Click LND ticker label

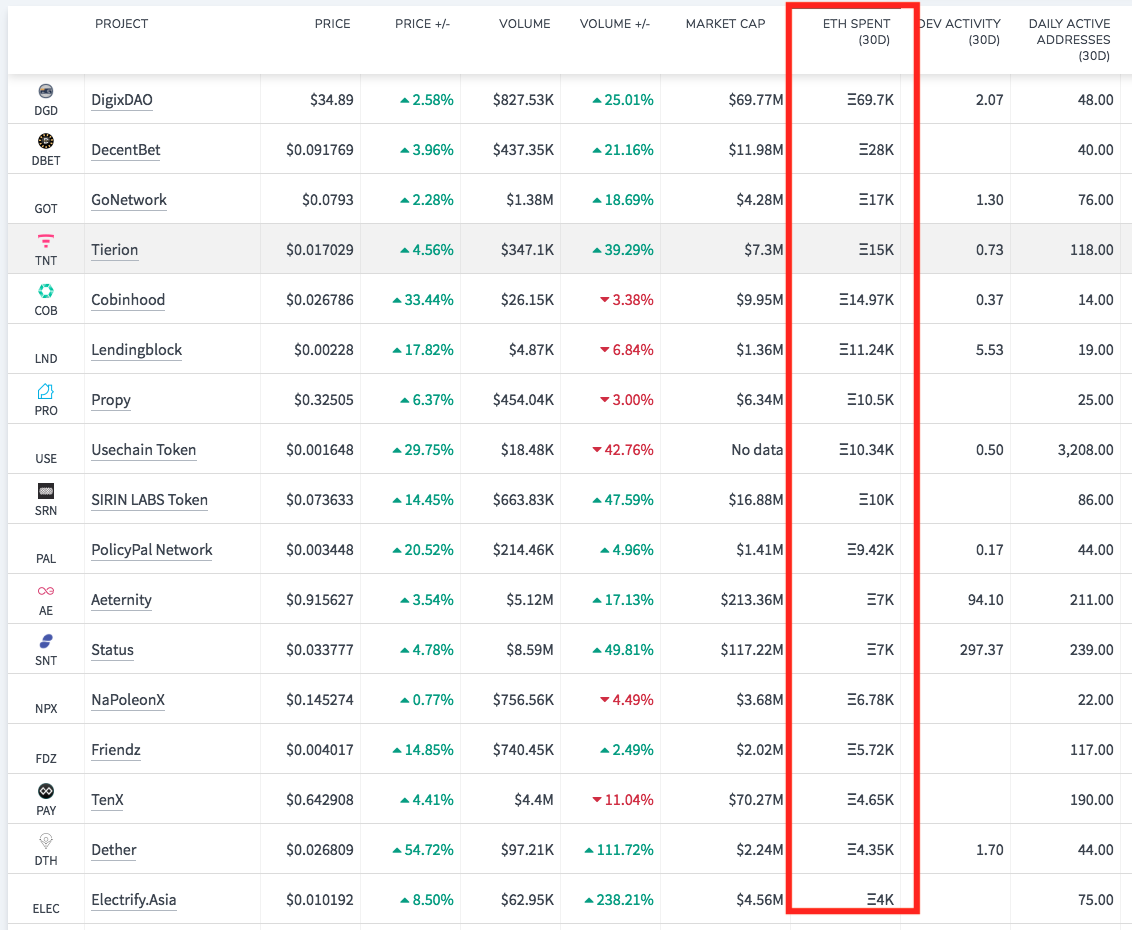[x=45, y=359]
